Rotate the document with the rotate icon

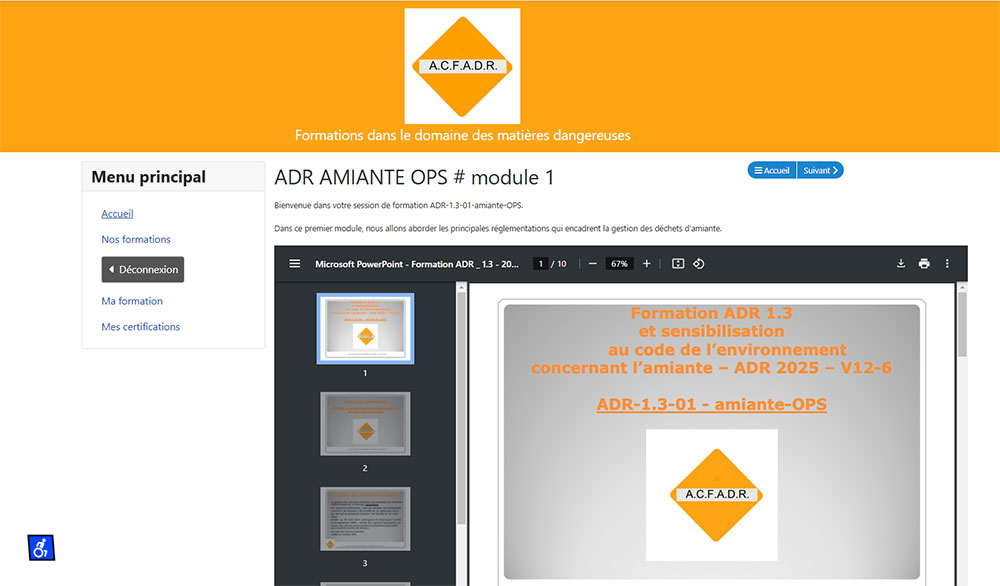point(698,263)
